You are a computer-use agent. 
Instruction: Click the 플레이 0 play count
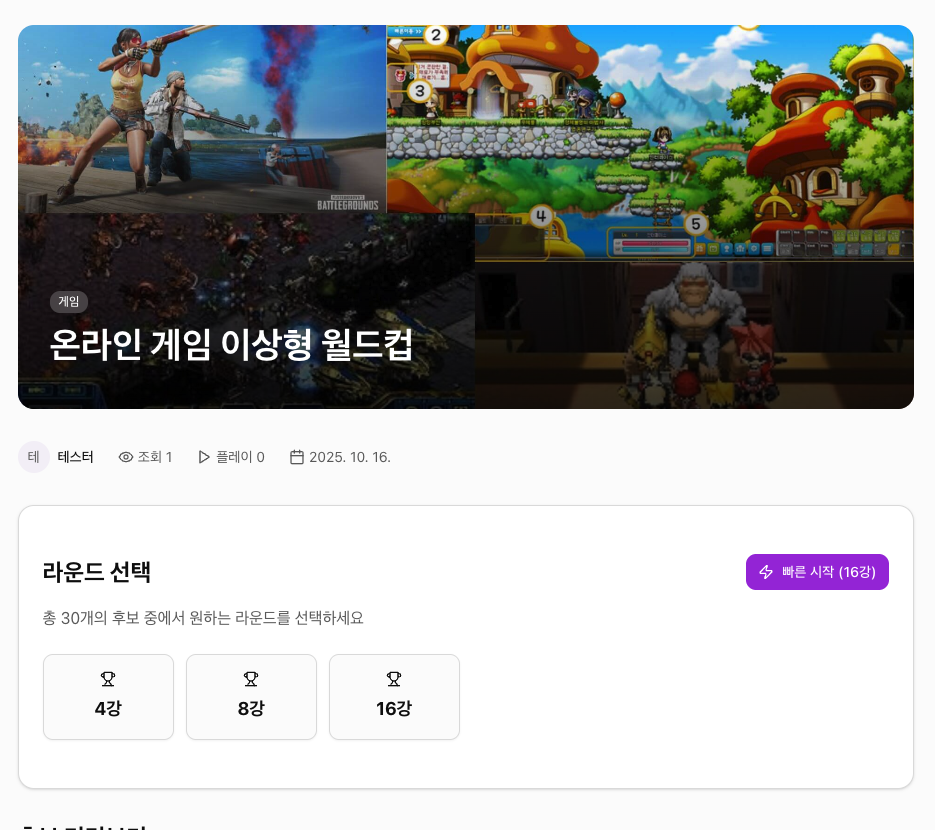tap(240, 457)
